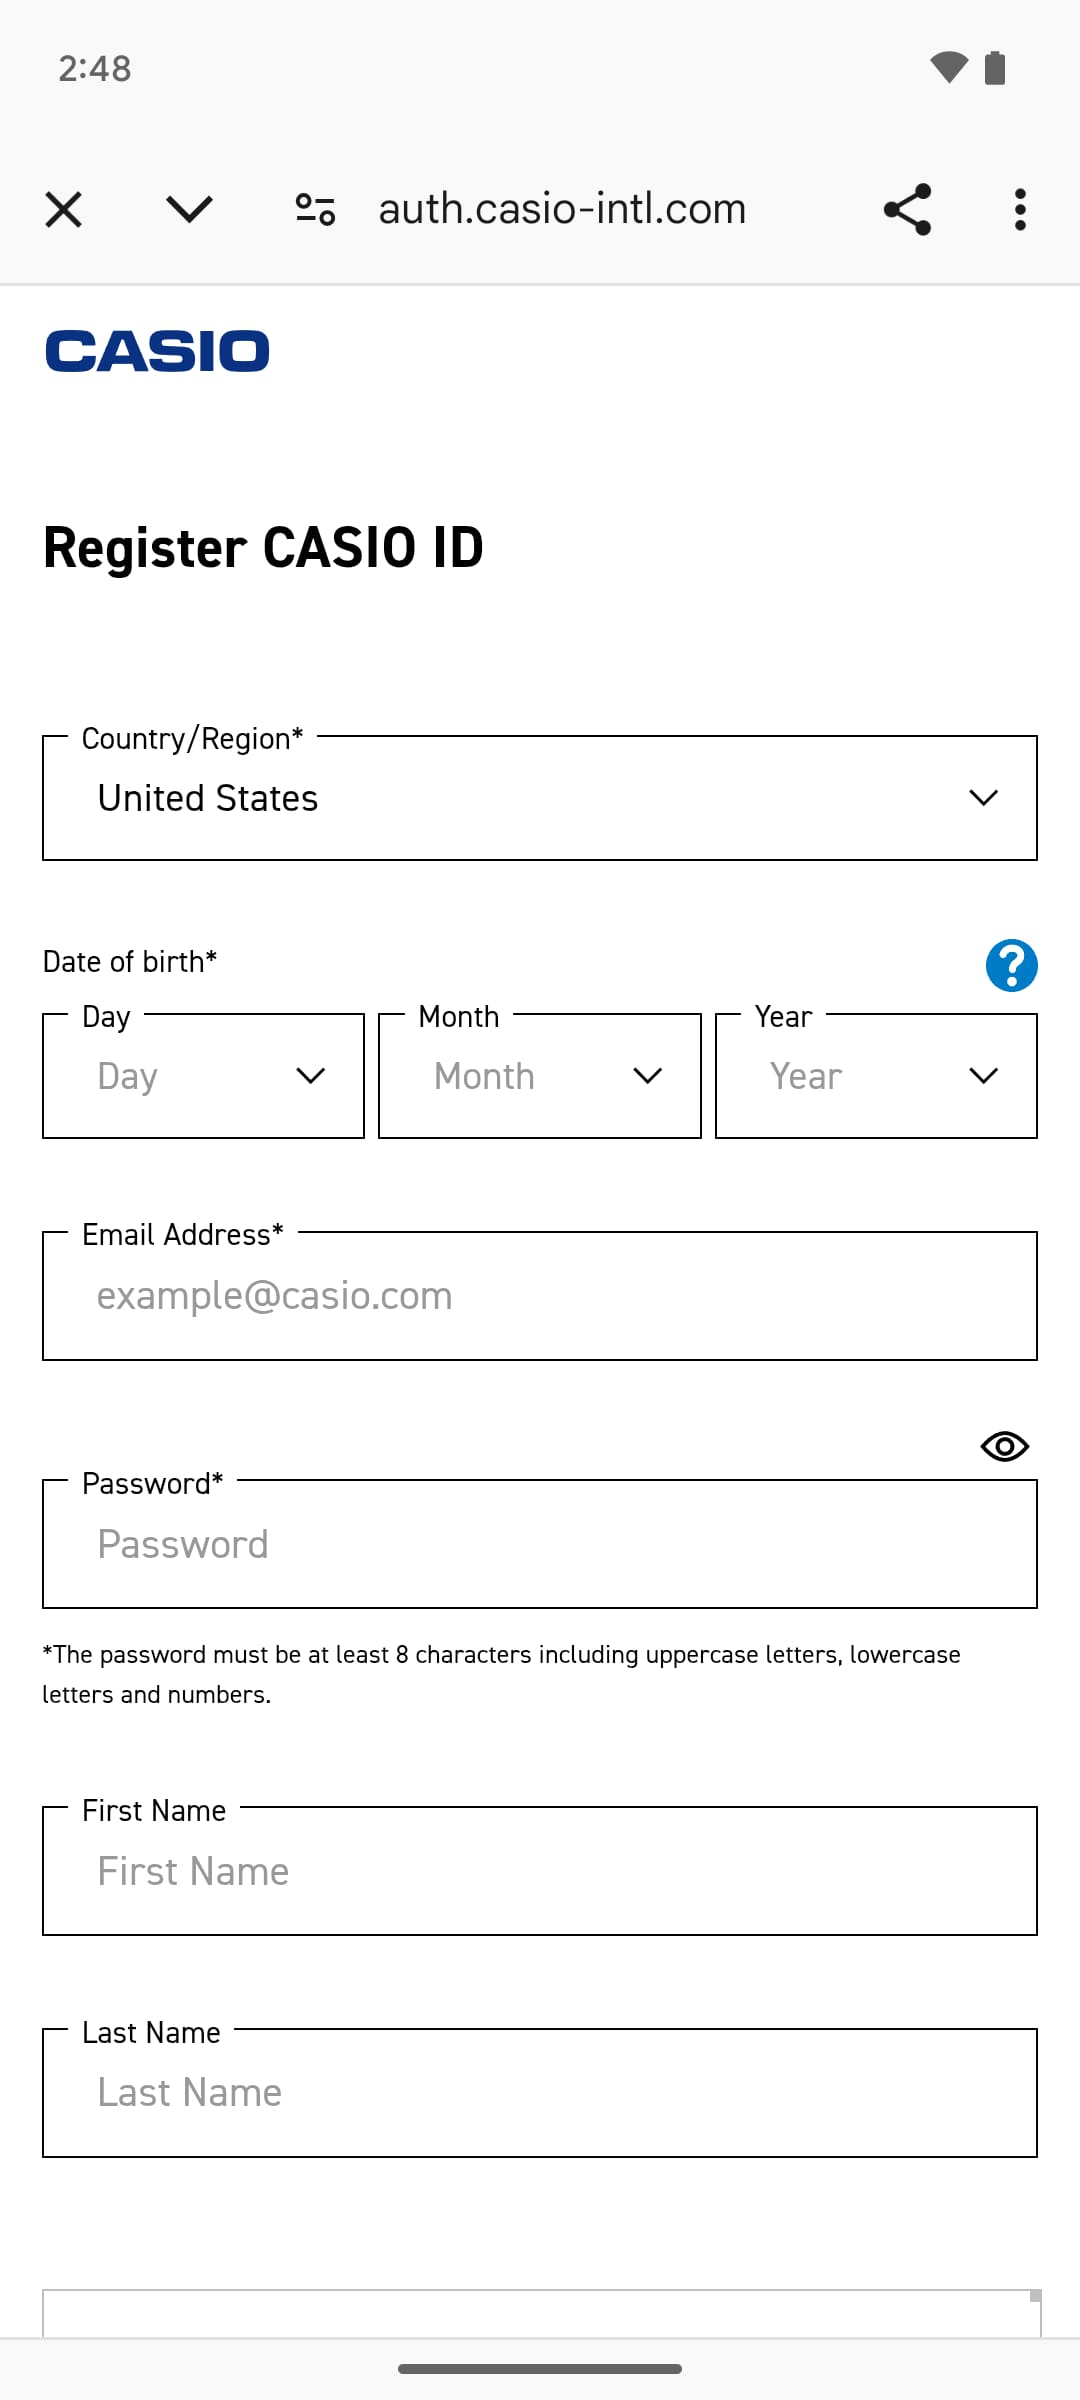This screenshot has height=2400, width=1080.
Task: Open the three-dot overflow menu
Action: click(1020, 210)
